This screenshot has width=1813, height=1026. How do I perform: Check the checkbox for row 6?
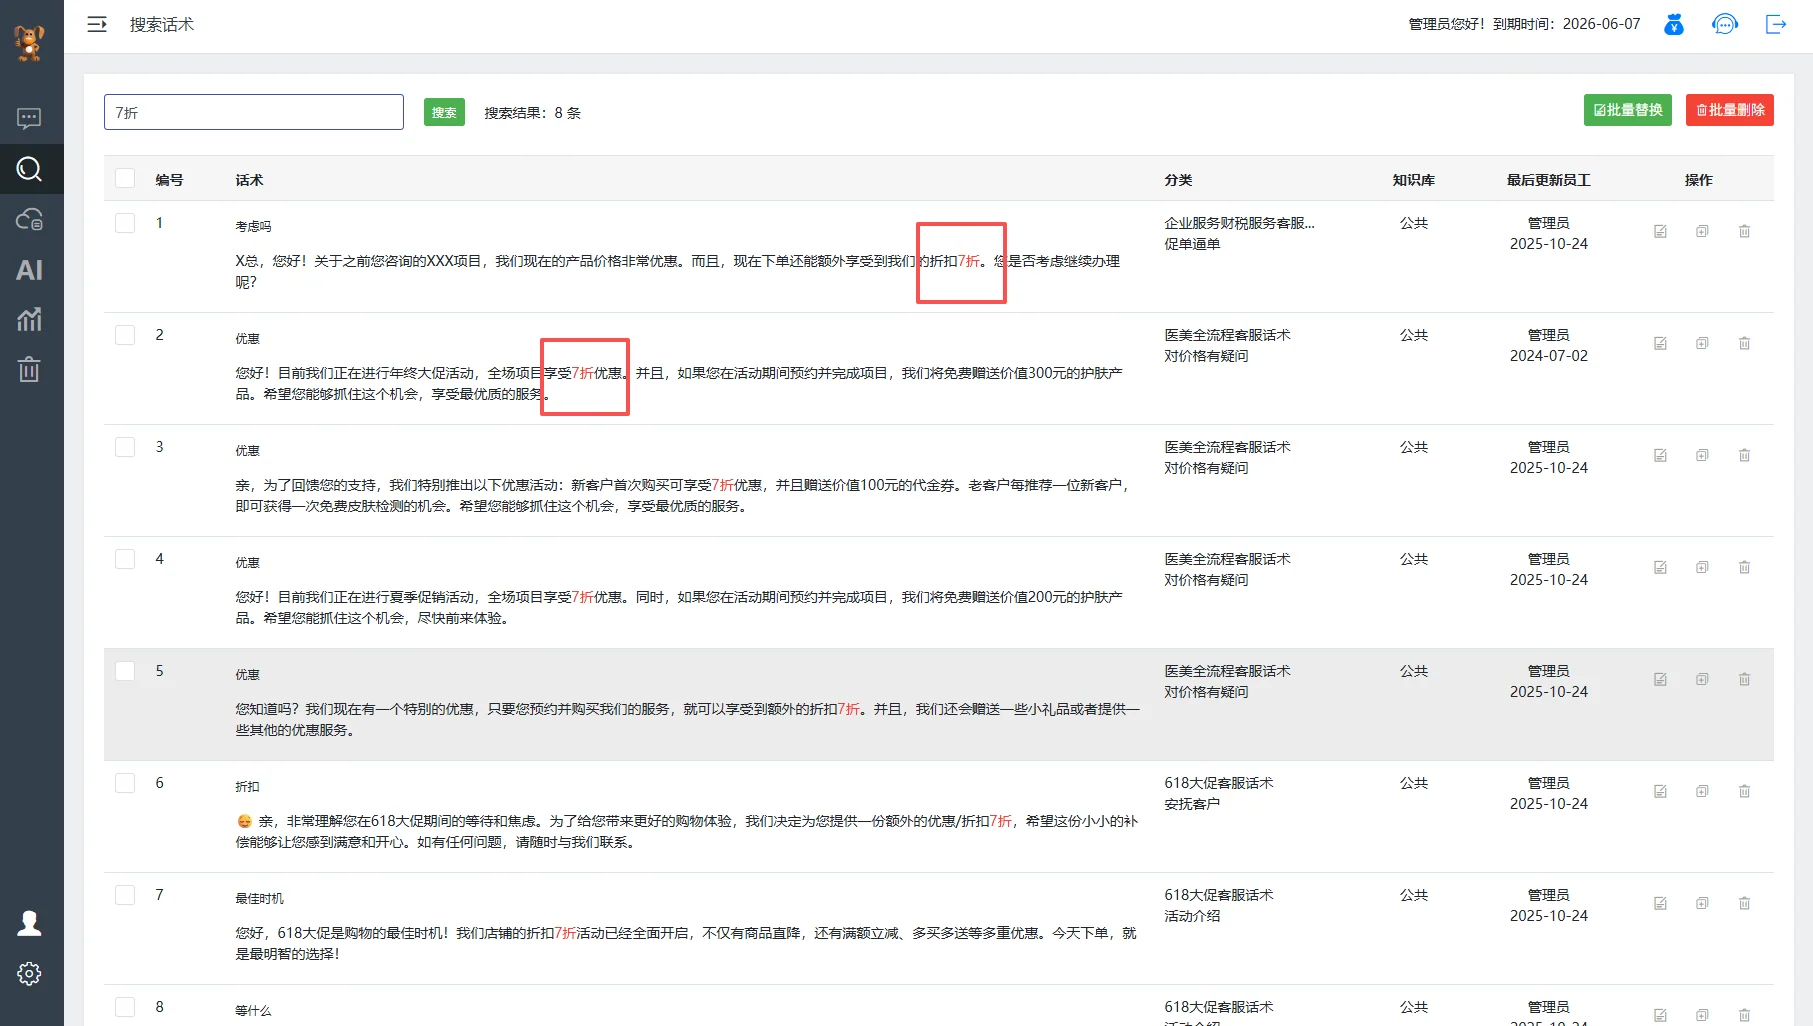125,783
